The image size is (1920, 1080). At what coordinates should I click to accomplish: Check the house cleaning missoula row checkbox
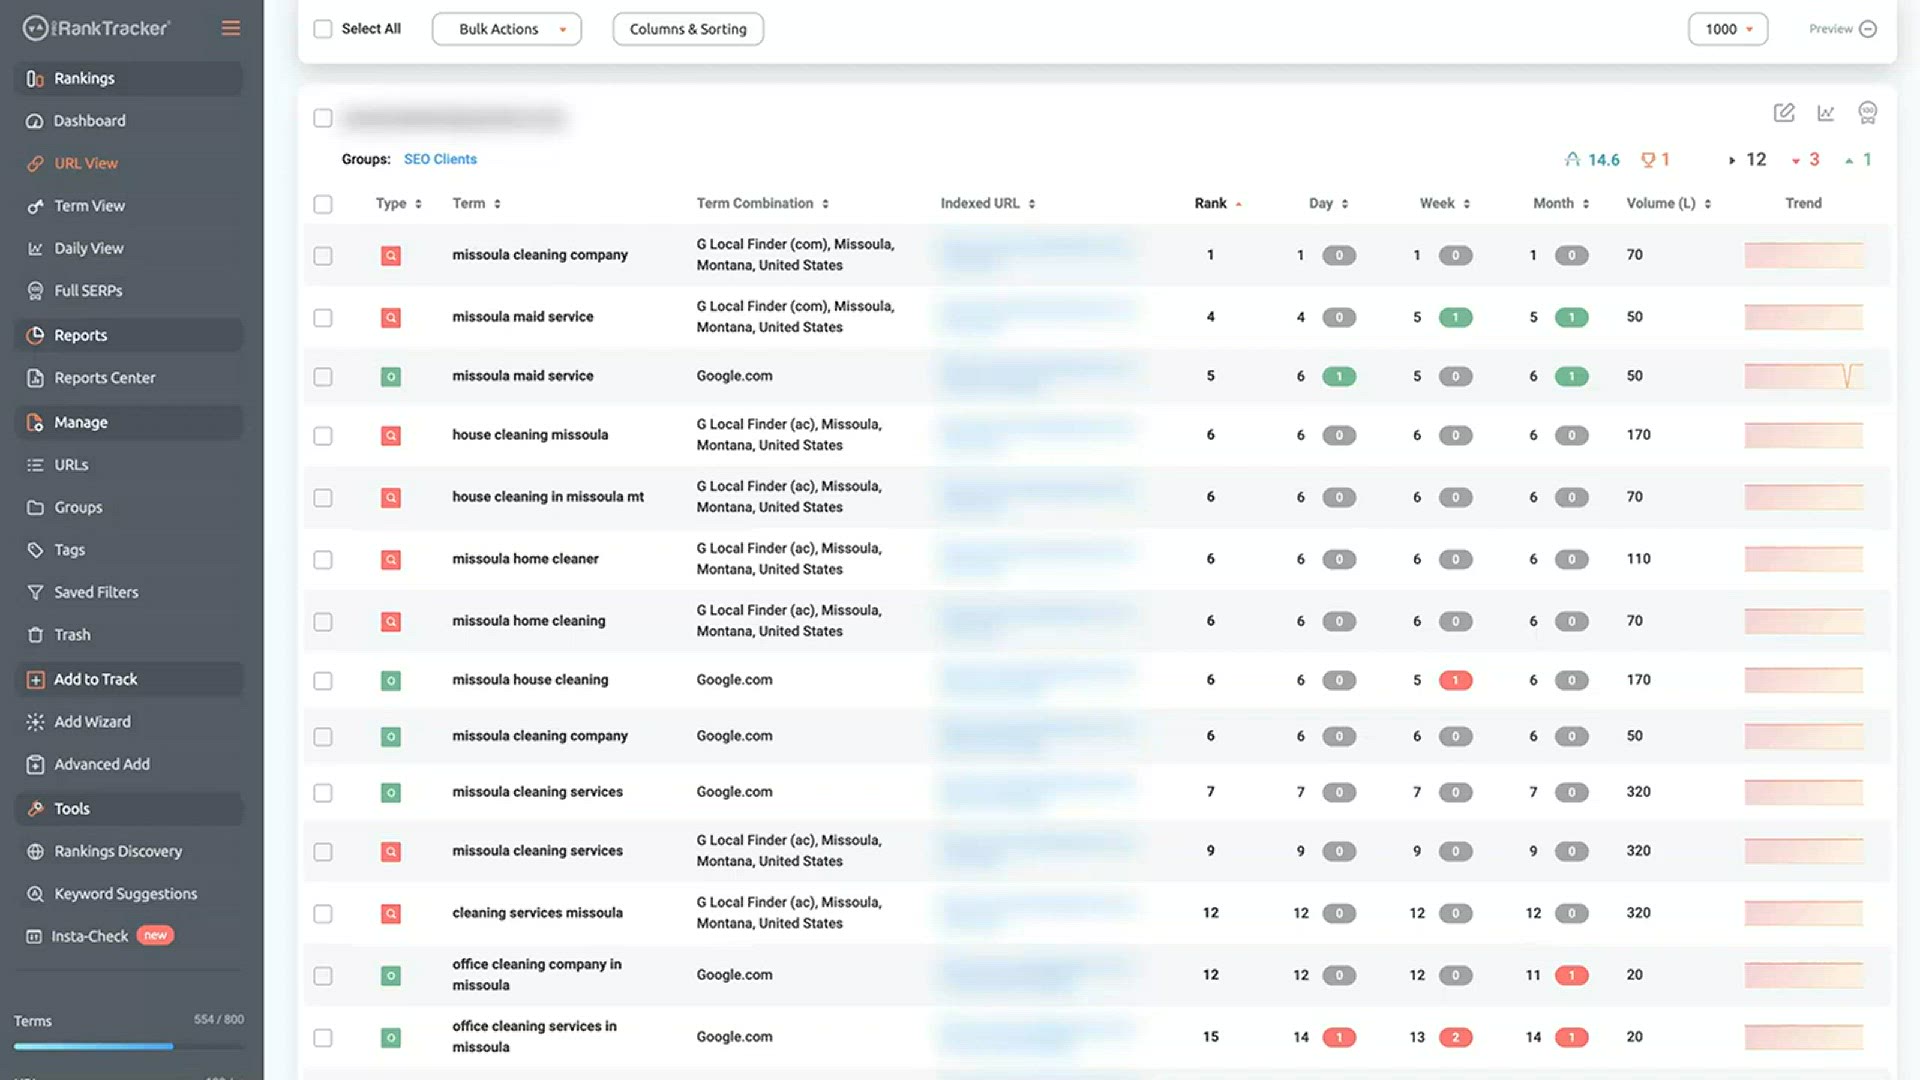pyautogui.click(x=323, y=436)
